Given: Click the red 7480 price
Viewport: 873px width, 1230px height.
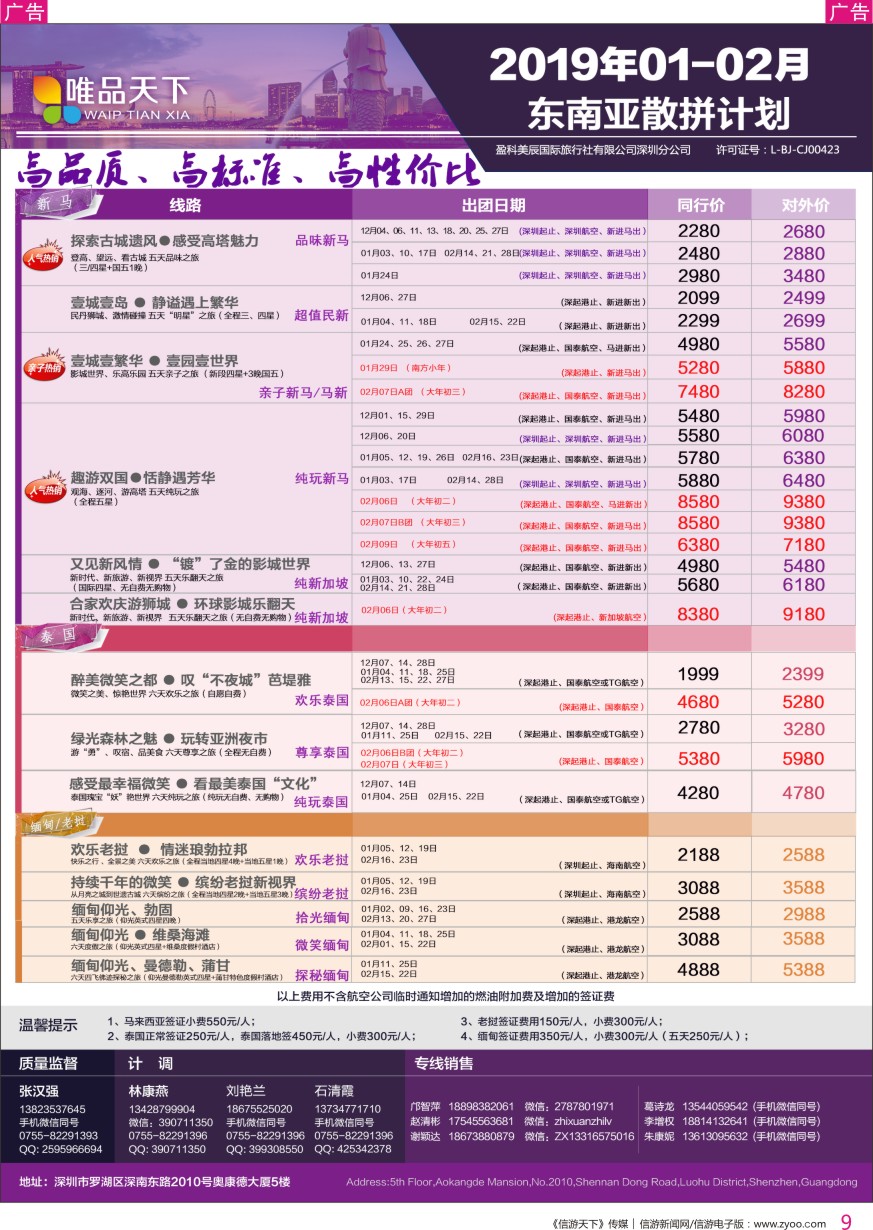Looking at the screenshot, I should pos(698,391).
